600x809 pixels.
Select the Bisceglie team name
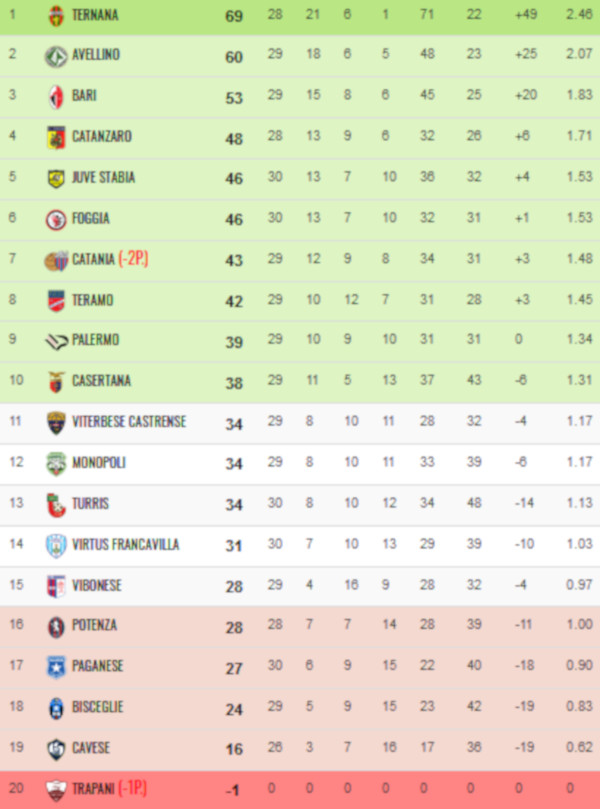(x=98, y=707)
